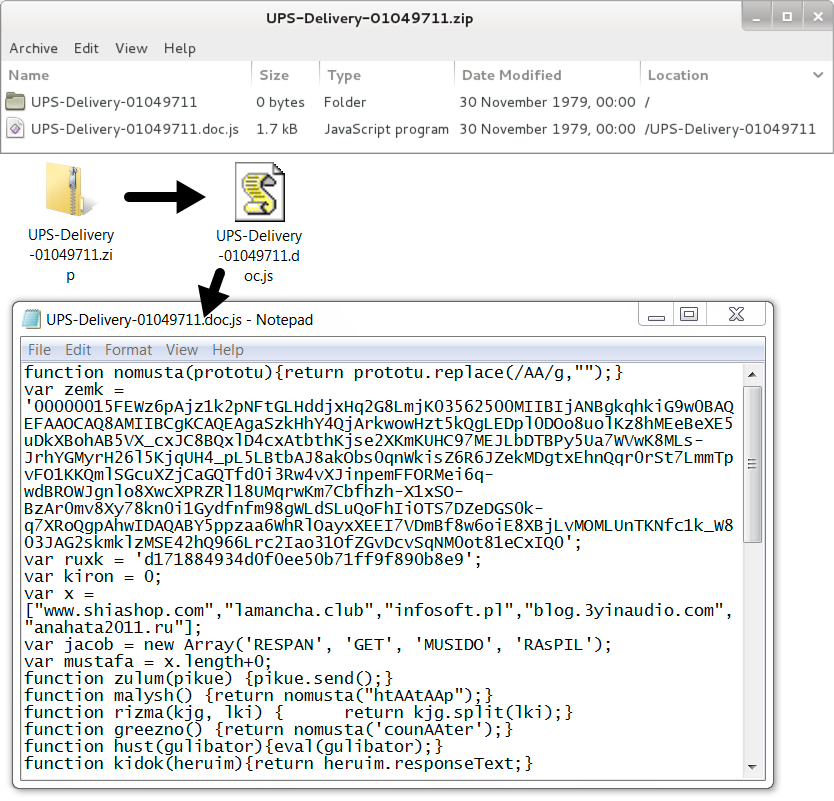Viewport: 834px width, 801px height.
Task: Click the Folder type cell
Action: 345,102
